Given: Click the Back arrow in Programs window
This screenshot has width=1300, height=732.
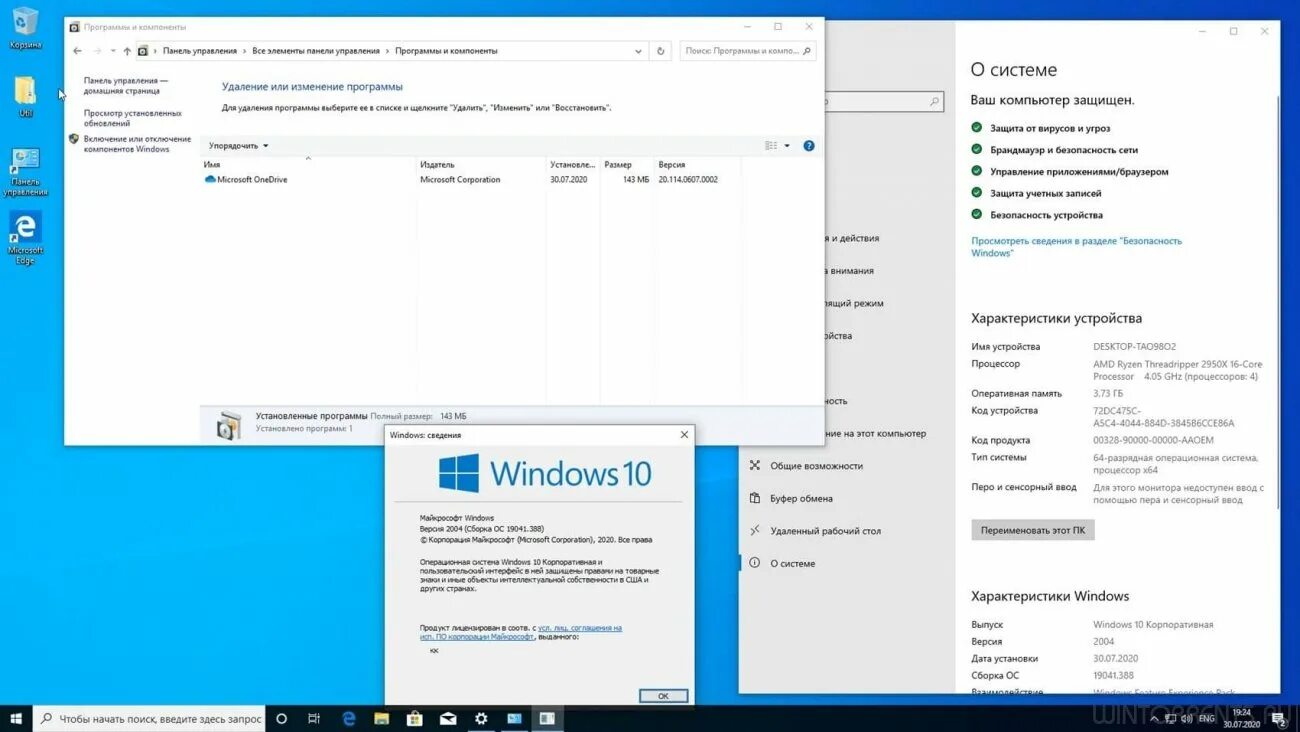Looking at the screenshot, I should [x=78, y=51].
